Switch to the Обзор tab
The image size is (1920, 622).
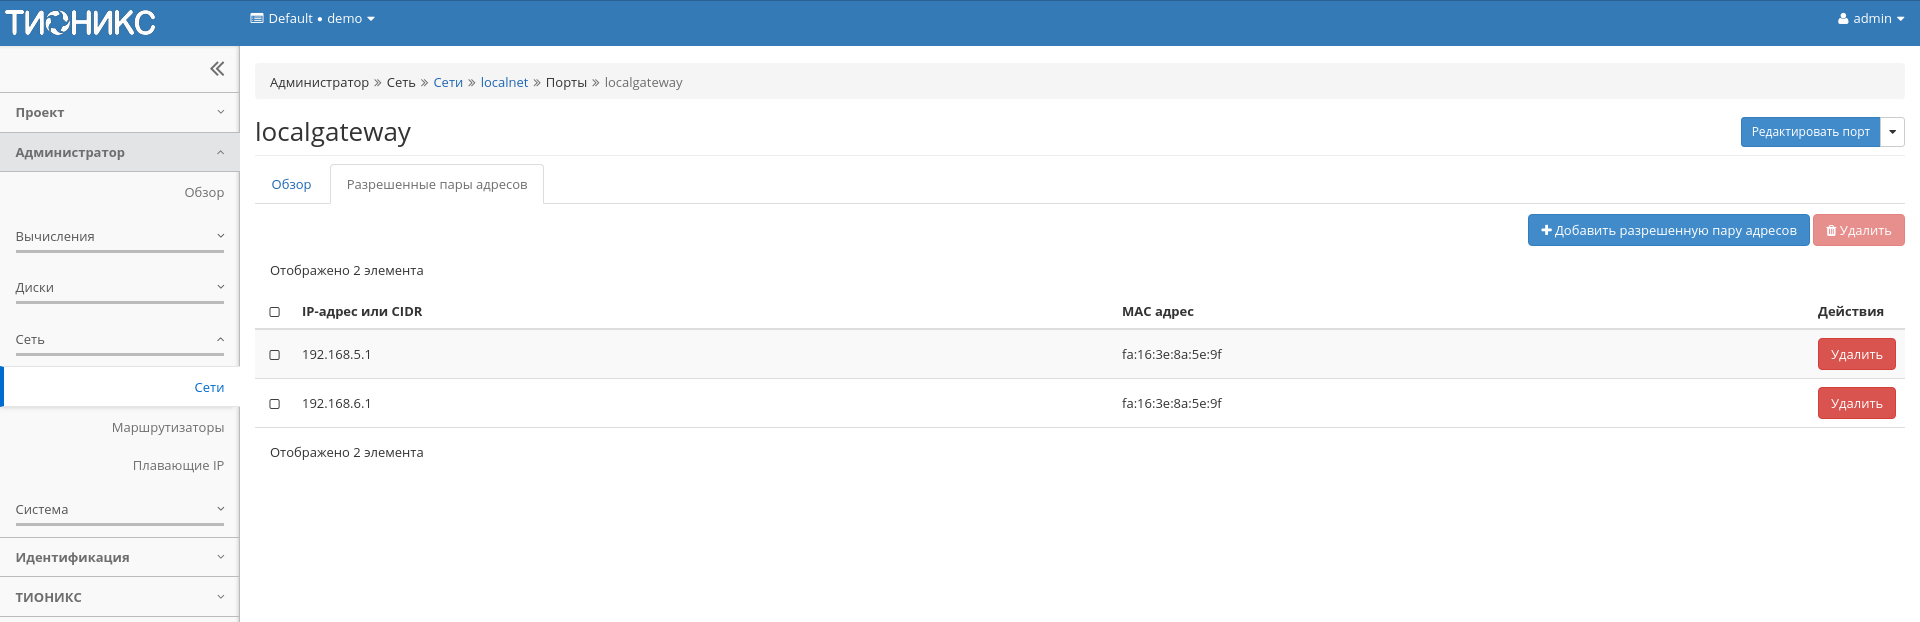point(291,185)
